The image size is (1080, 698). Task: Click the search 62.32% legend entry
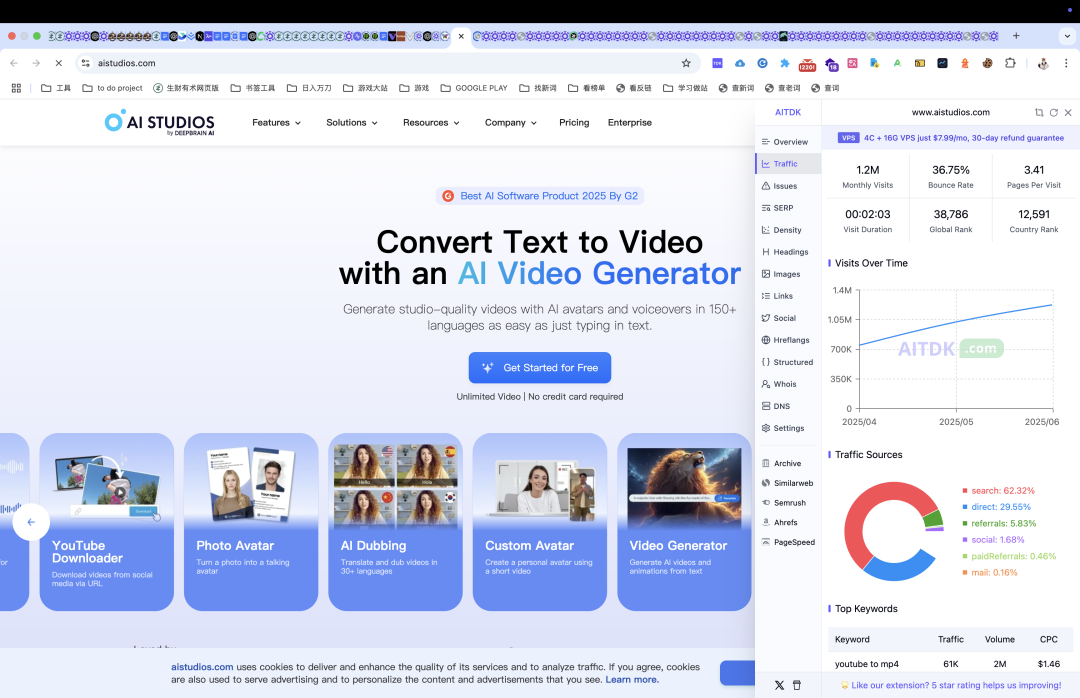pos(999,491)
